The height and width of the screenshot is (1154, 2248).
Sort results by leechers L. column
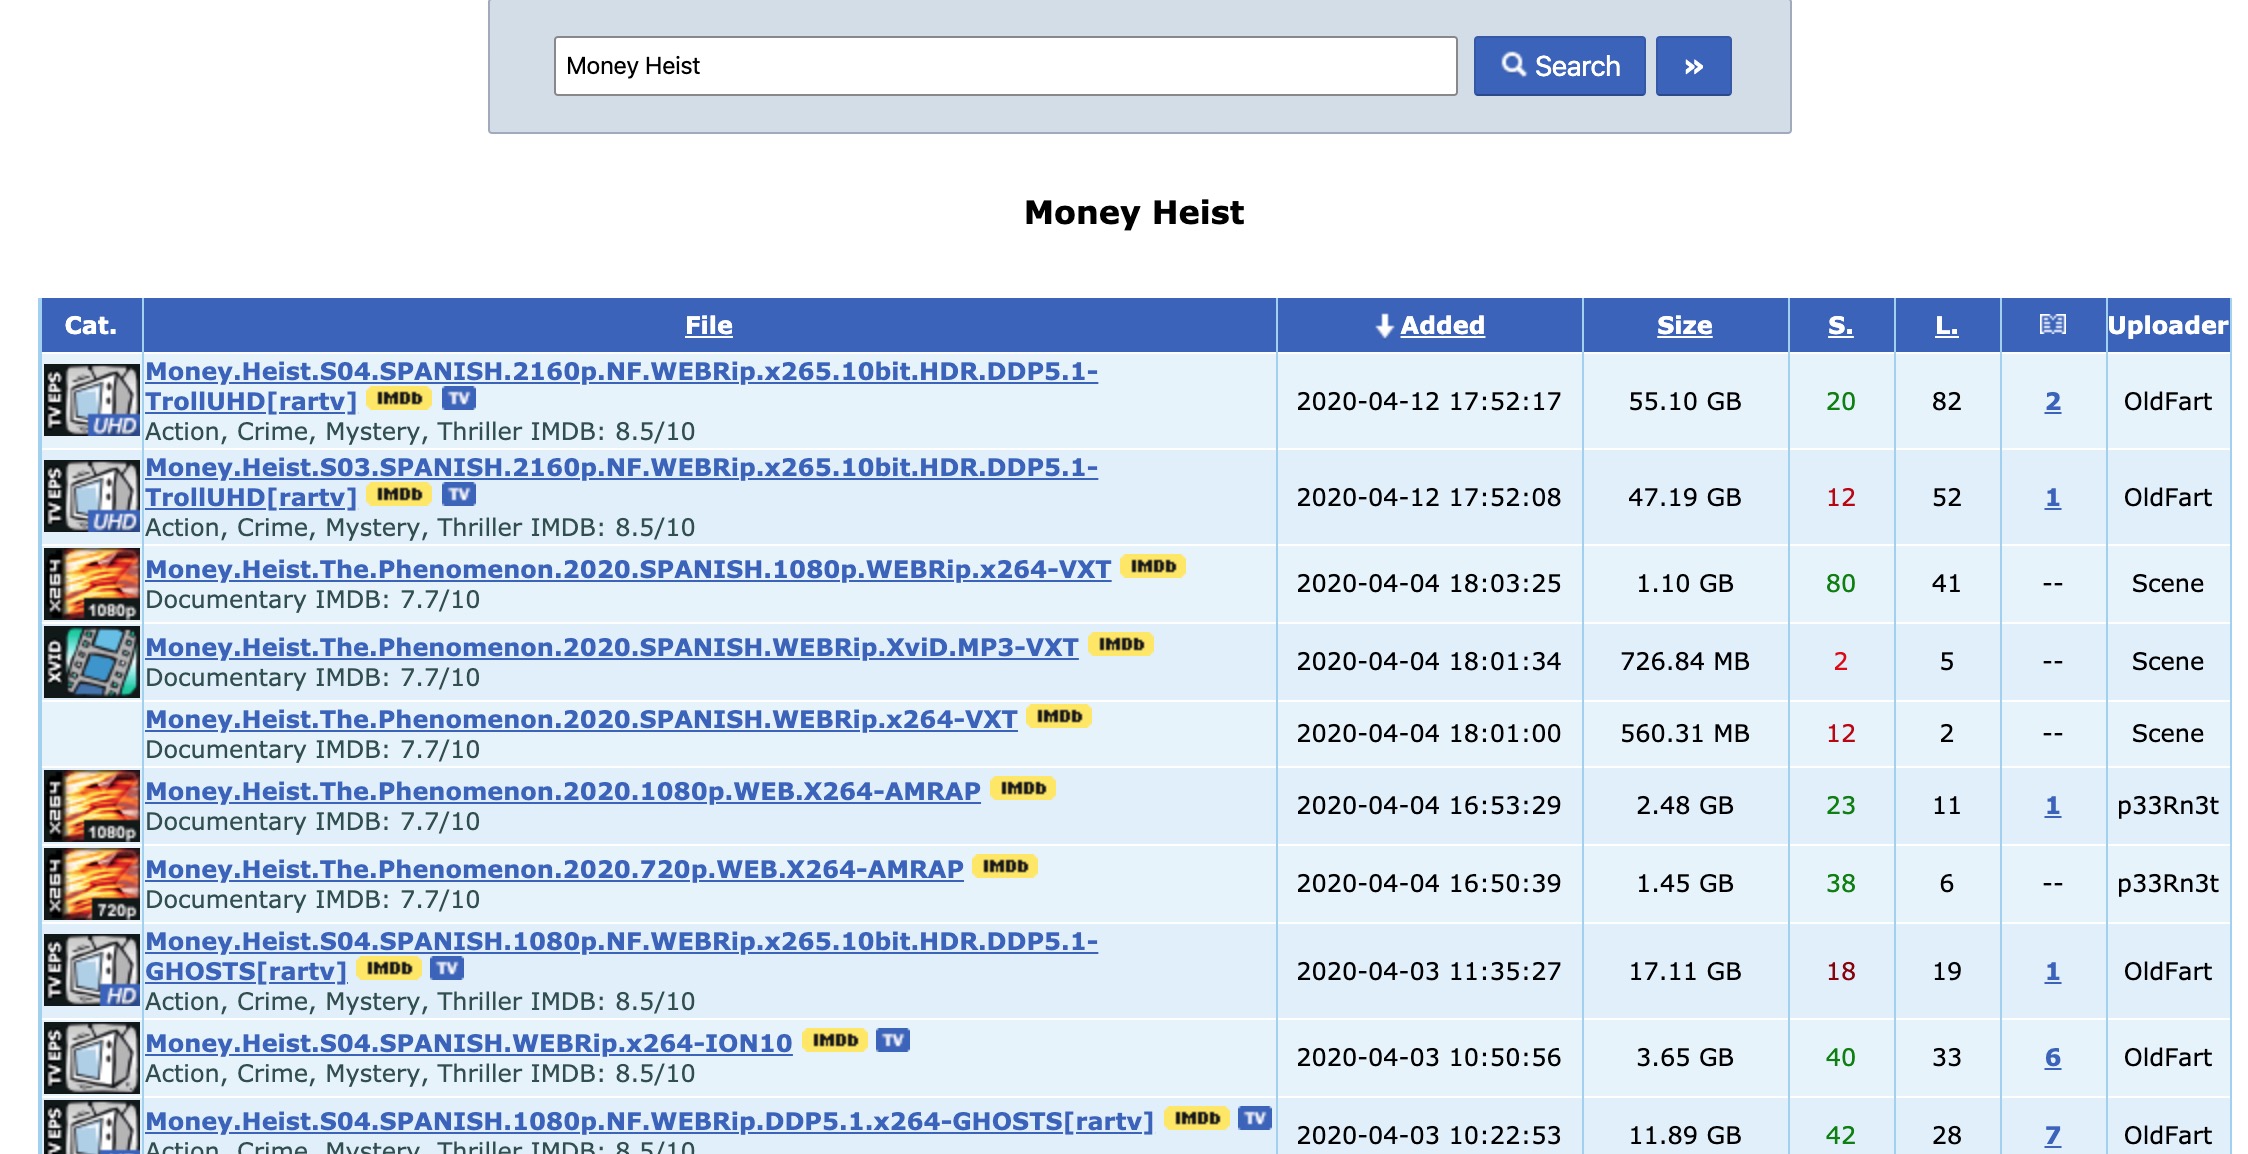click(1946, 325)
